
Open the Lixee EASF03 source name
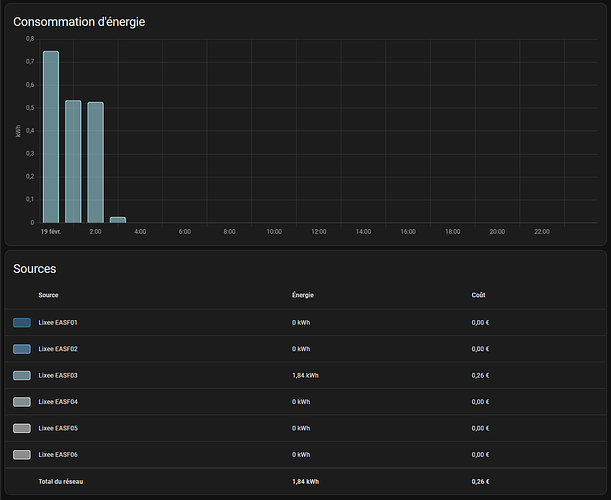click(x=58, y=376)
